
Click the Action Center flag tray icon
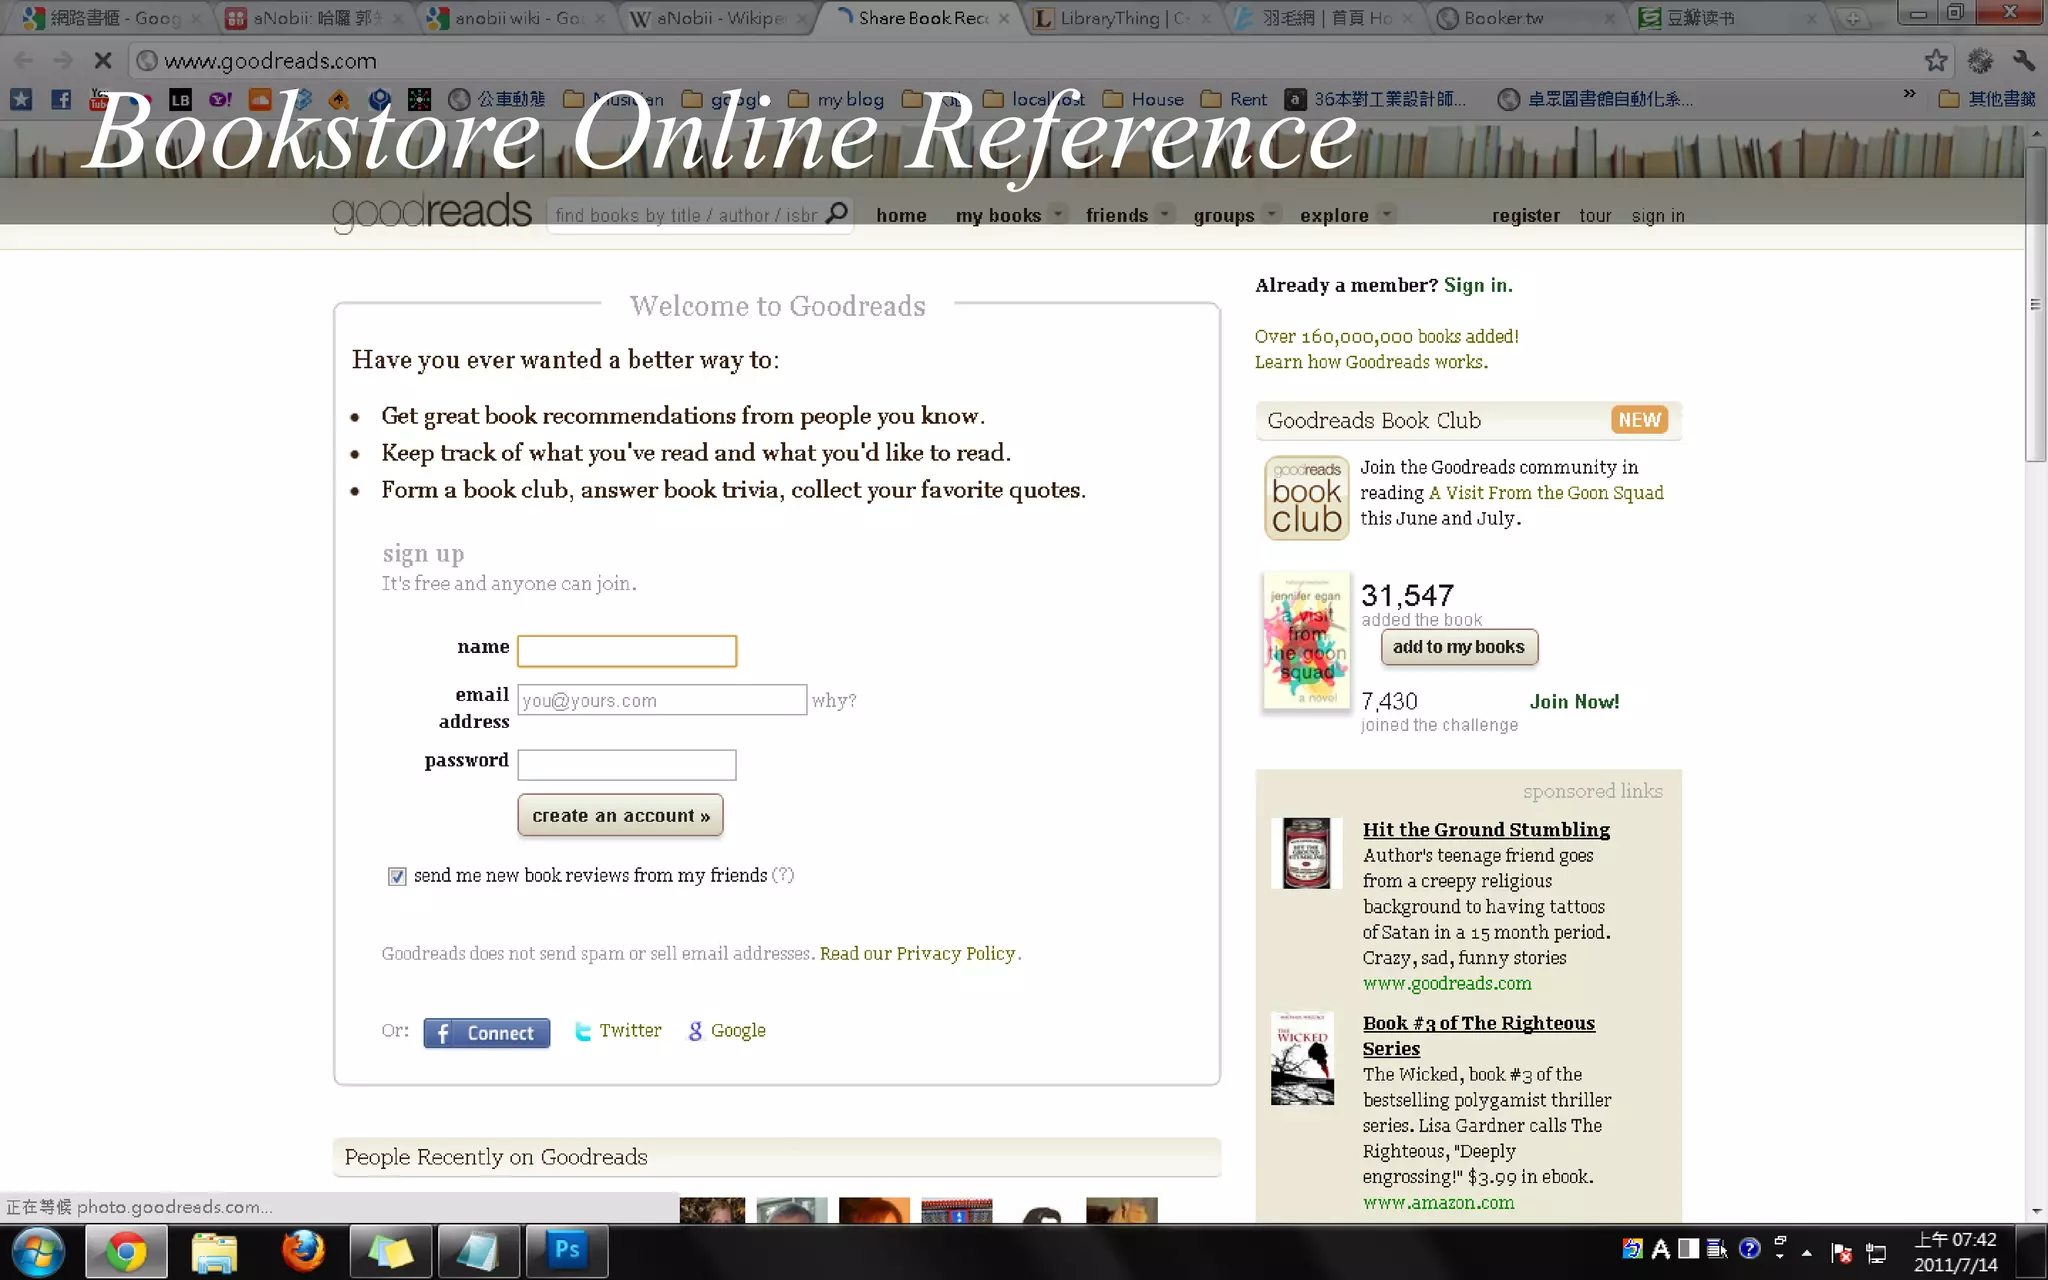tap(1841, 1252)
